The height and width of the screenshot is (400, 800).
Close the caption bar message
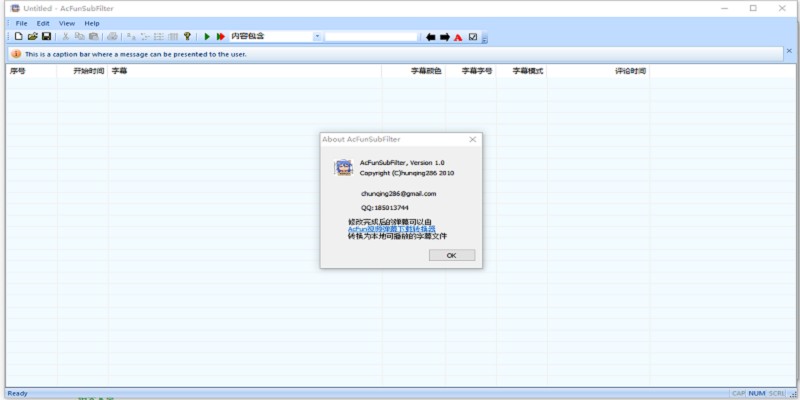[x=789, y=51]
